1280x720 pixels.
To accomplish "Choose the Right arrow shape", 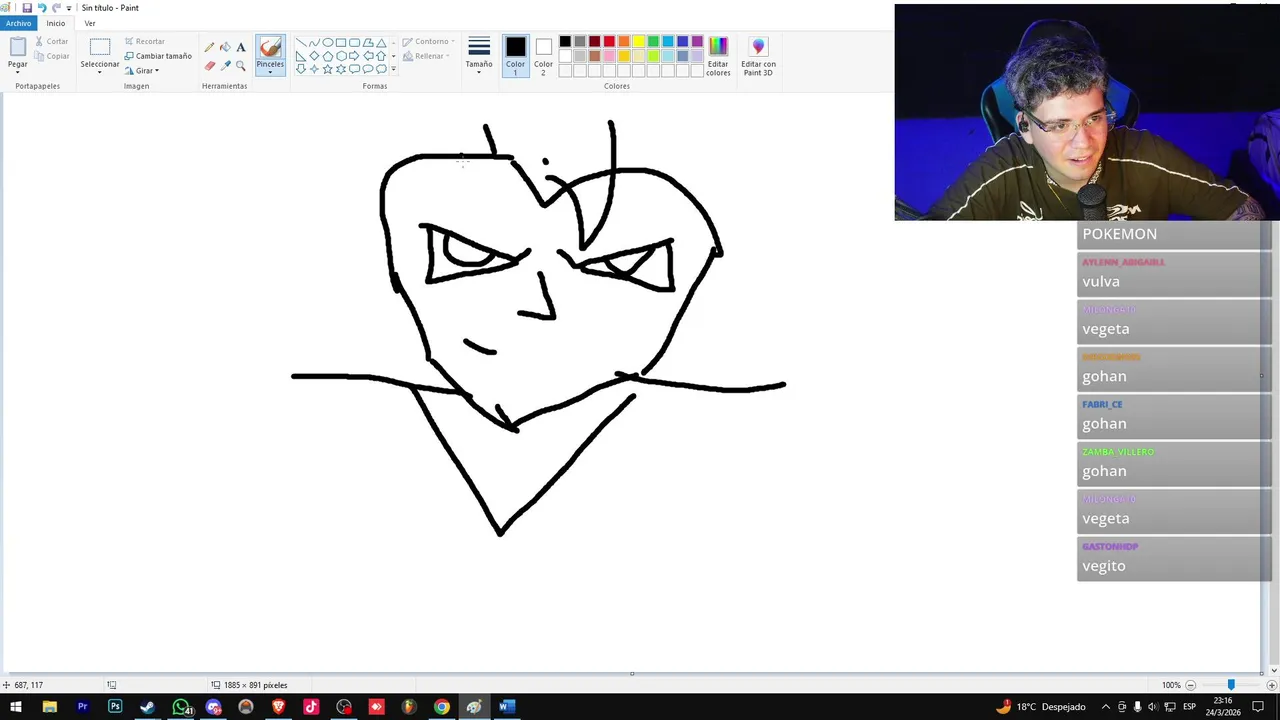I will (354, 56).
